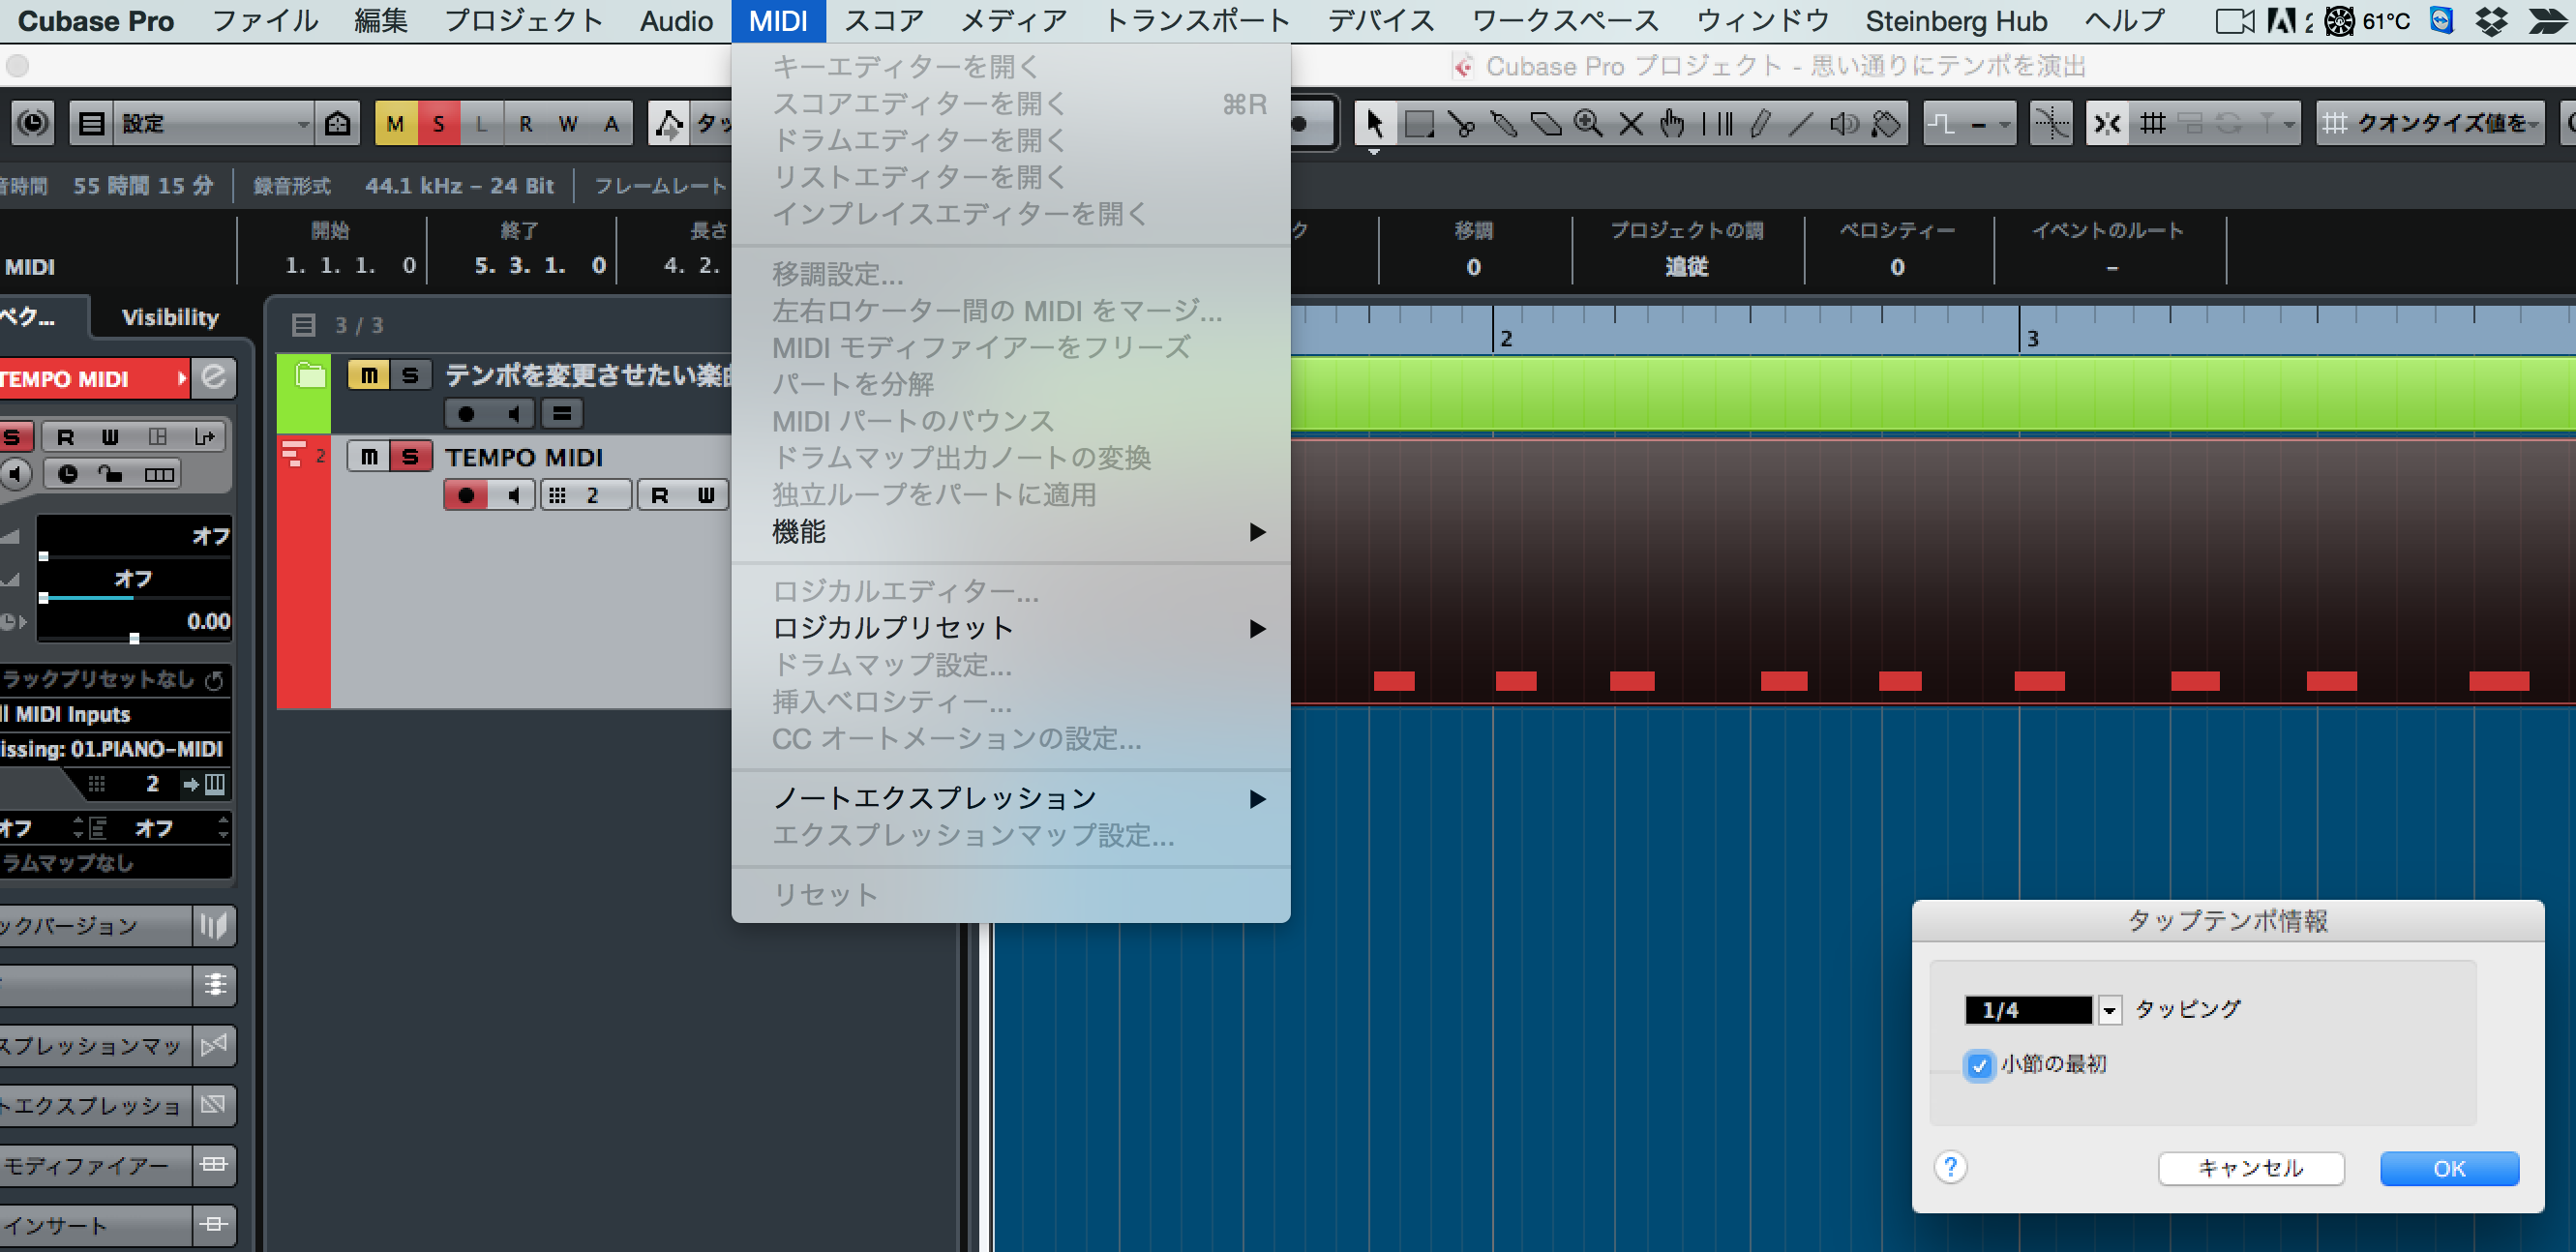The image size is (2576, 1252).
Task: Select the Range Selection tool
Action: (1418, 124)
